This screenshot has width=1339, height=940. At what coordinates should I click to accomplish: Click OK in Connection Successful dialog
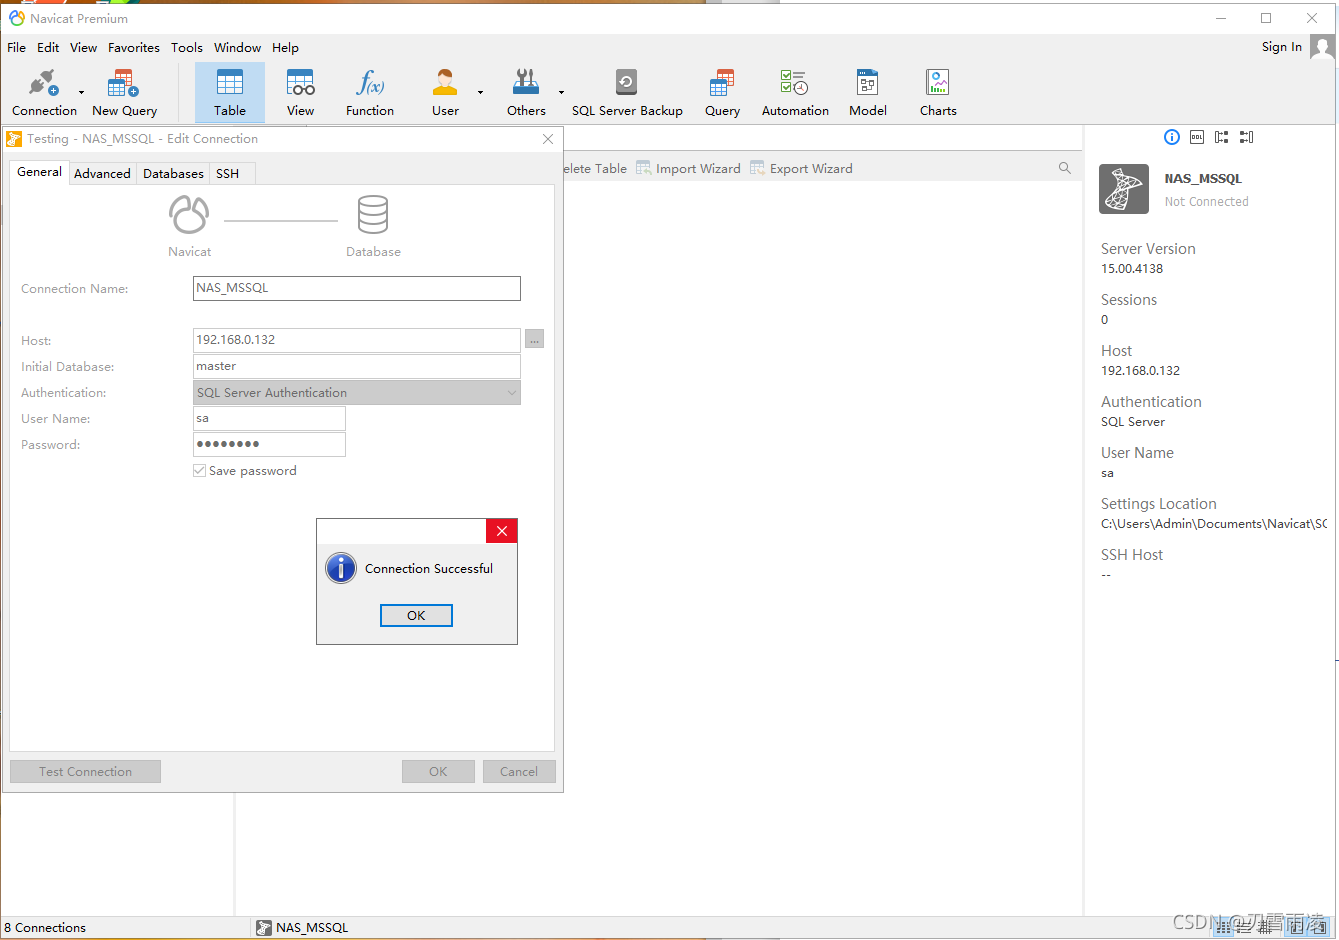tap(416, 615)
